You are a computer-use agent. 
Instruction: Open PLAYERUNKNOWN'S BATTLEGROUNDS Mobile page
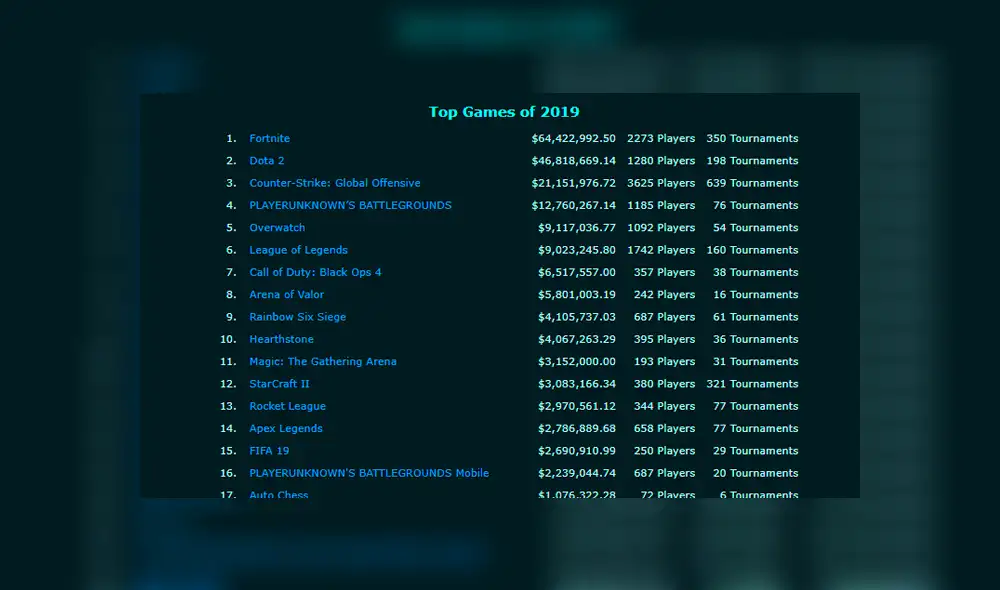[368, 473]
